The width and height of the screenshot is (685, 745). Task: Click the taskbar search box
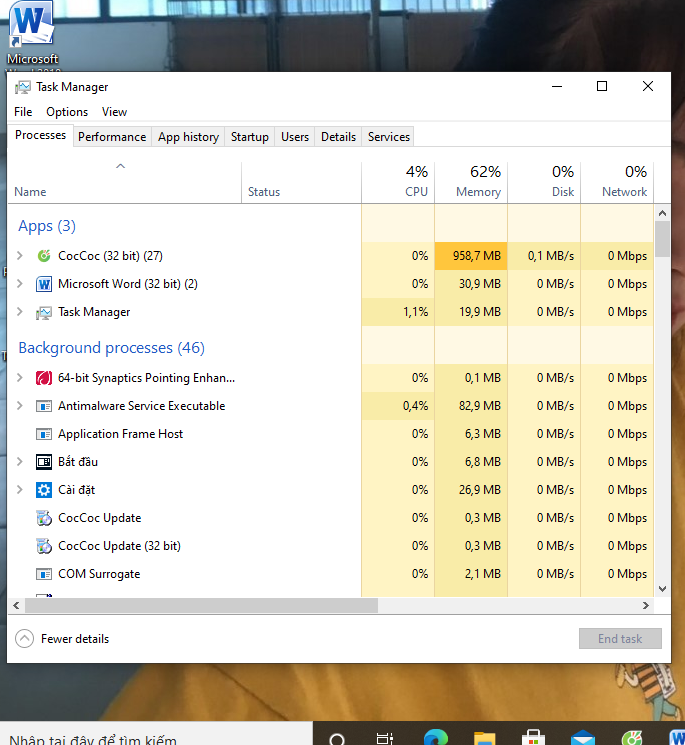(x=157, y=735)
